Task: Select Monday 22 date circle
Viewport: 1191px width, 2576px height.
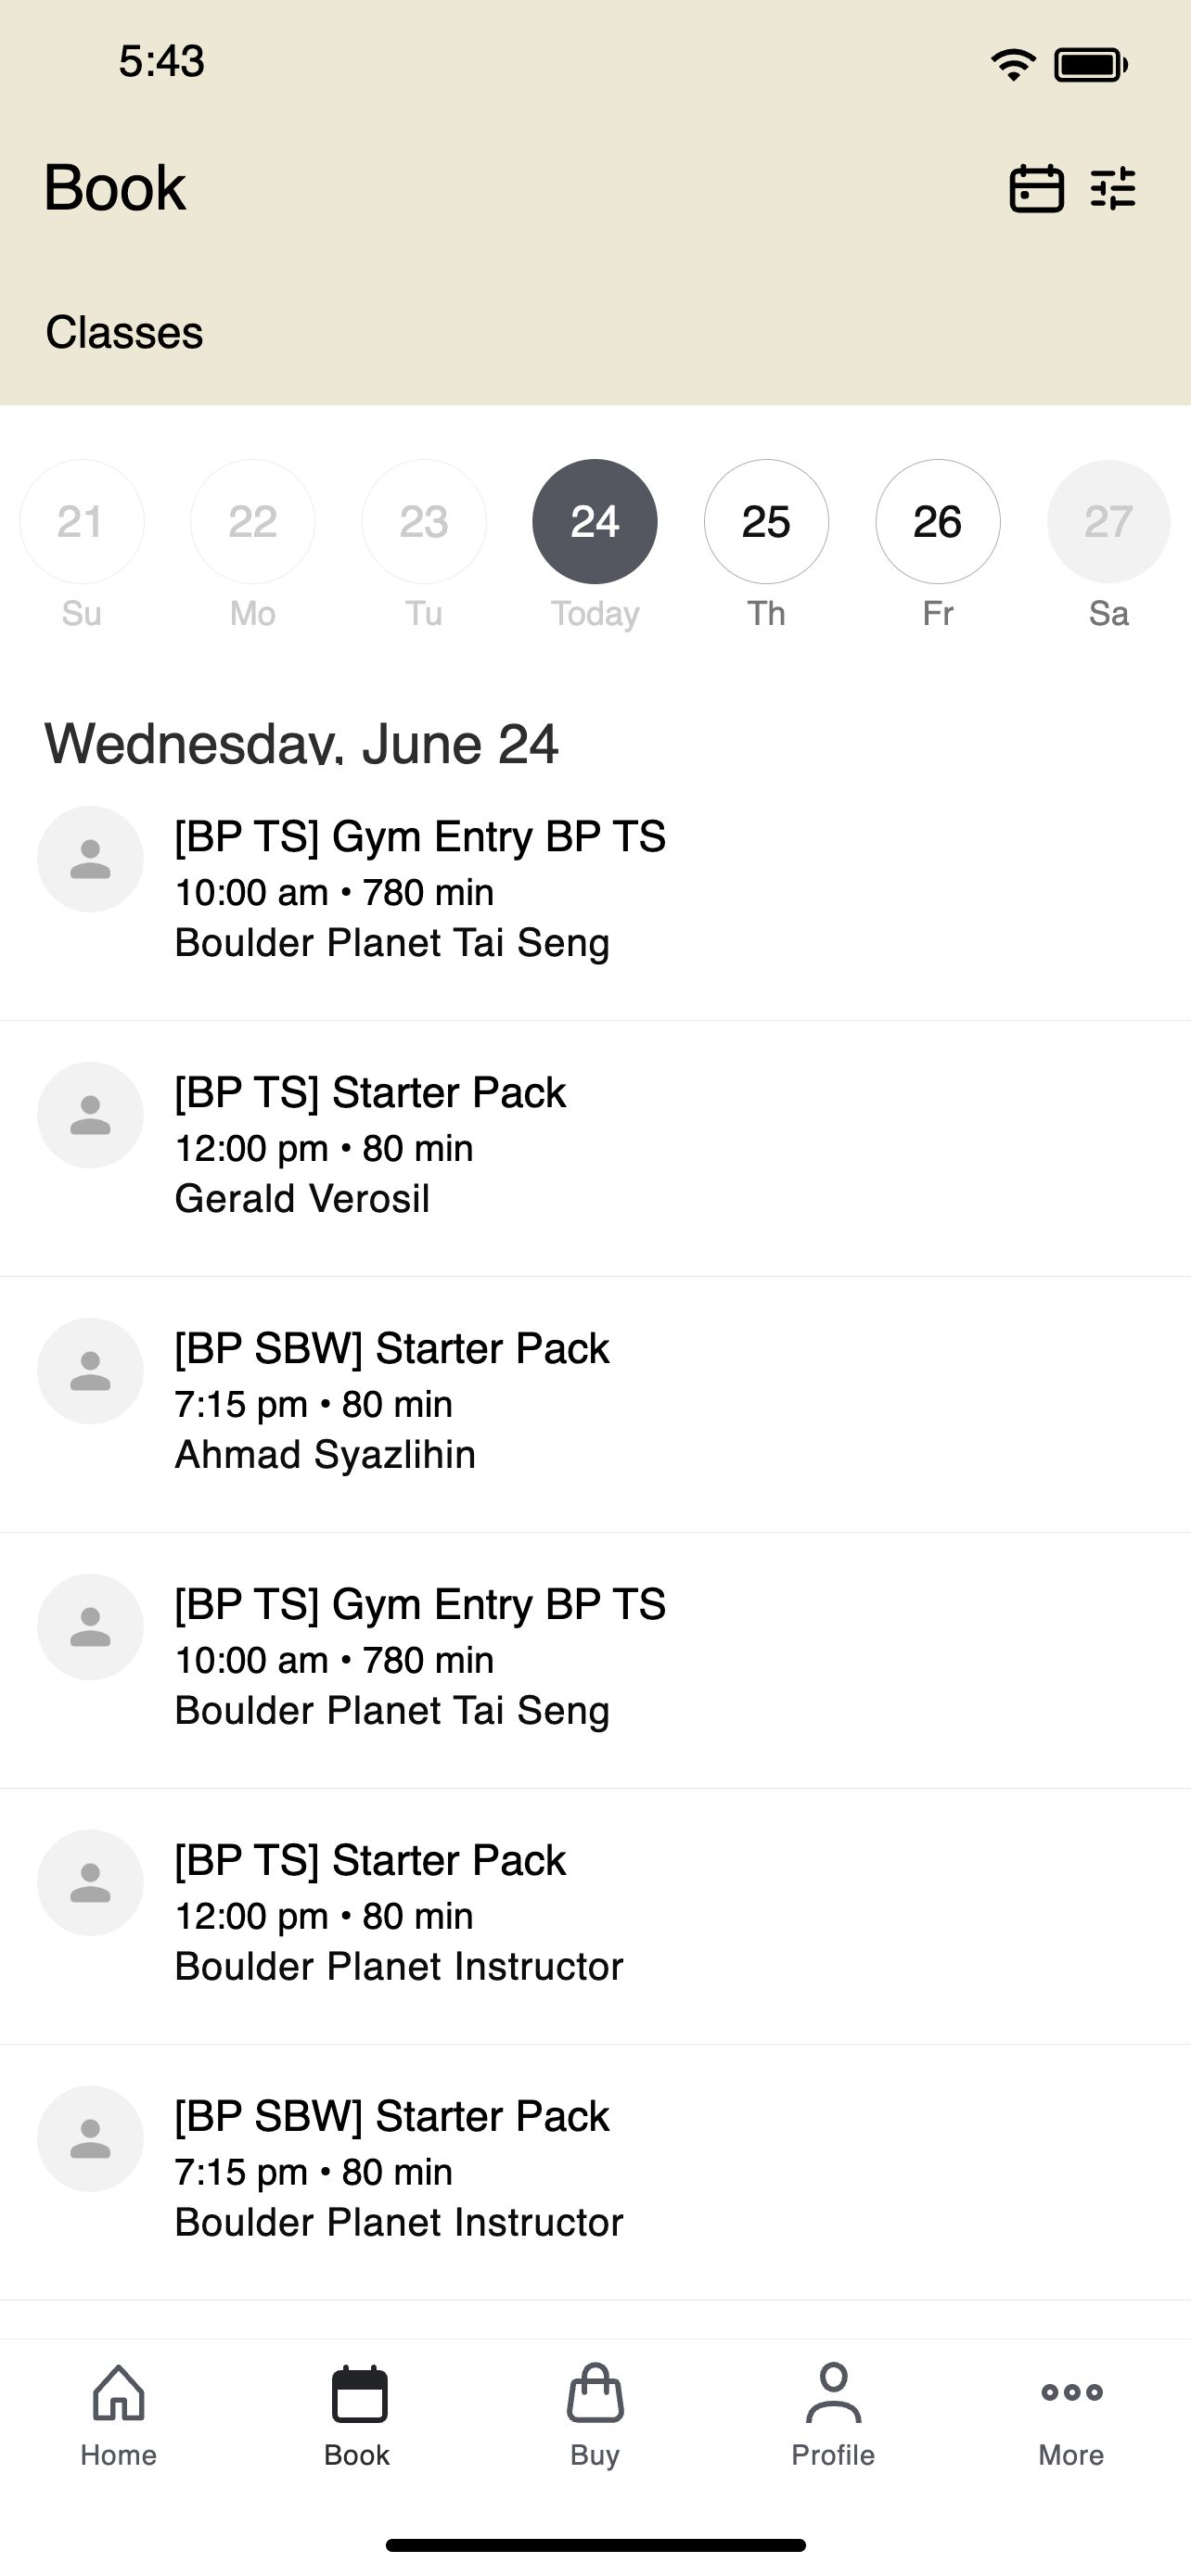Action: 253,522
